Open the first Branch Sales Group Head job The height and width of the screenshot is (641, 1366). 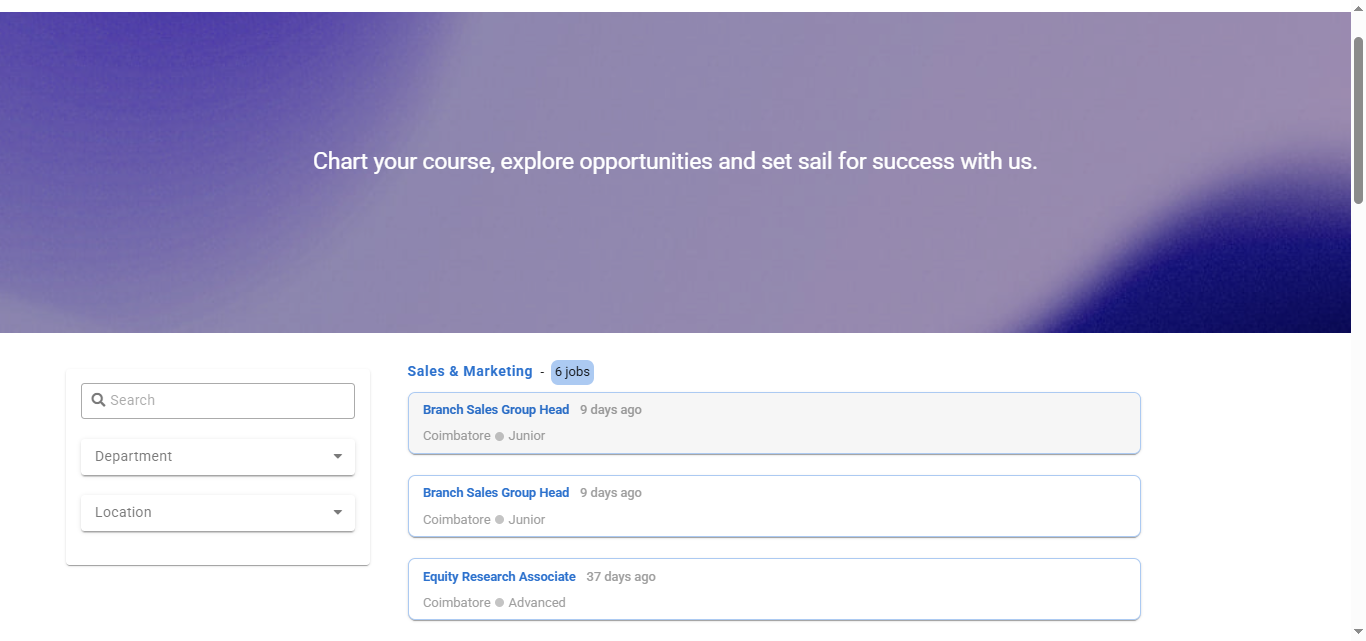496,410
